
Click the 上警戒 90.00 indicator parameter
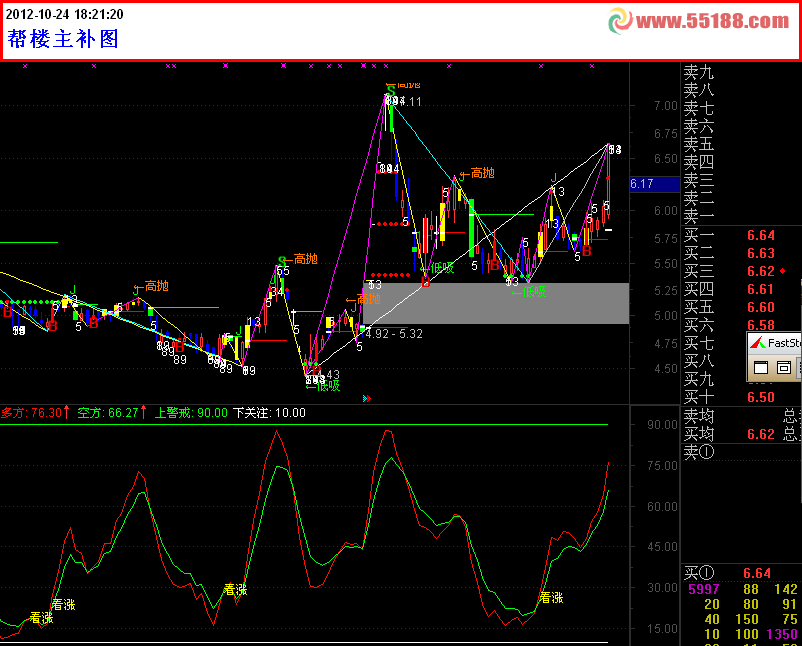[189, 412]
